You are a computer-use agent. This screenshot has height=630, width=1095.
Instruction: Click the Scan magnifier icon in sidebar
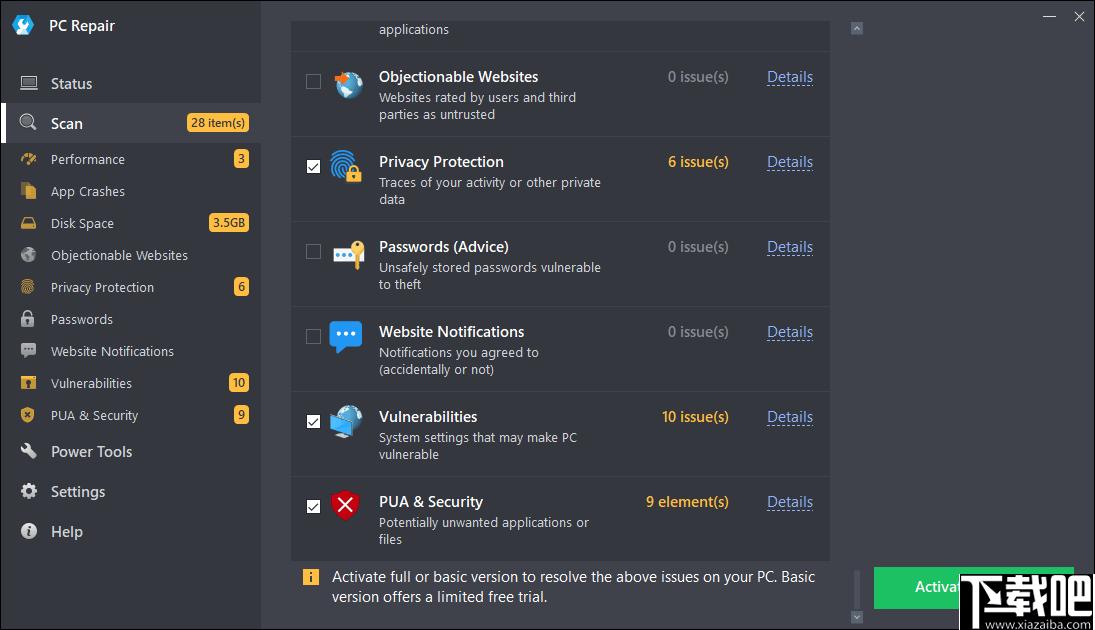28,122
